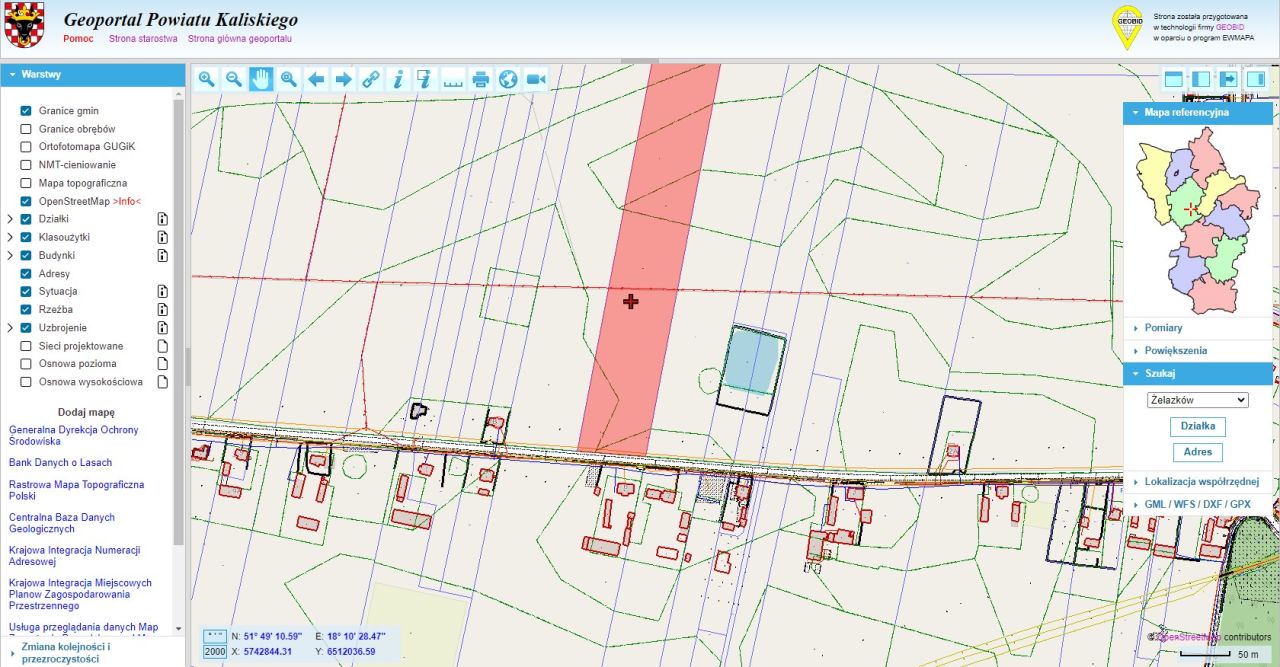This screenshot has height=667, width=1280.
Task: Open the Żelazków municipality dropdown
Action: [x=1198, y=400]
